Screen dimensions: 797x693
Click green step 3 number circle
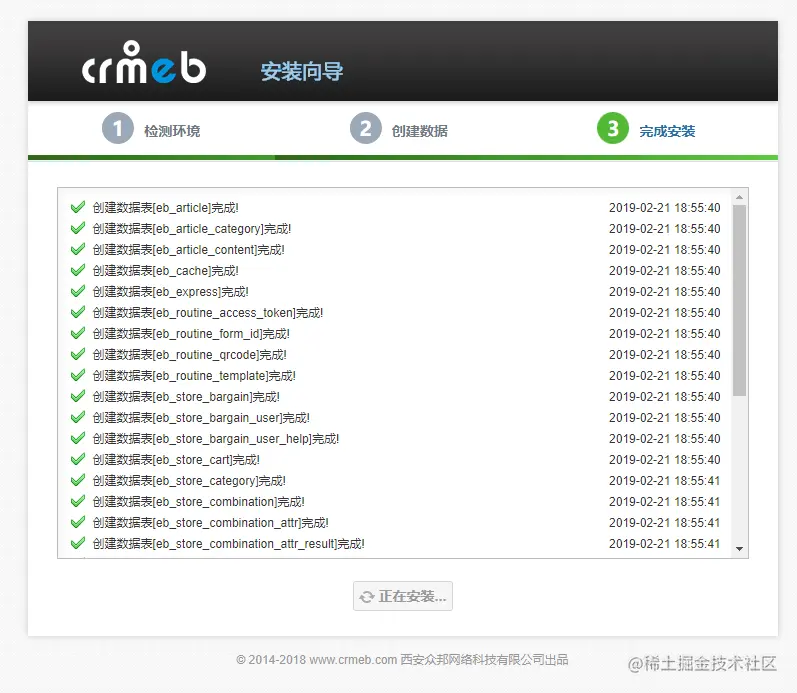tap(613, 128)
